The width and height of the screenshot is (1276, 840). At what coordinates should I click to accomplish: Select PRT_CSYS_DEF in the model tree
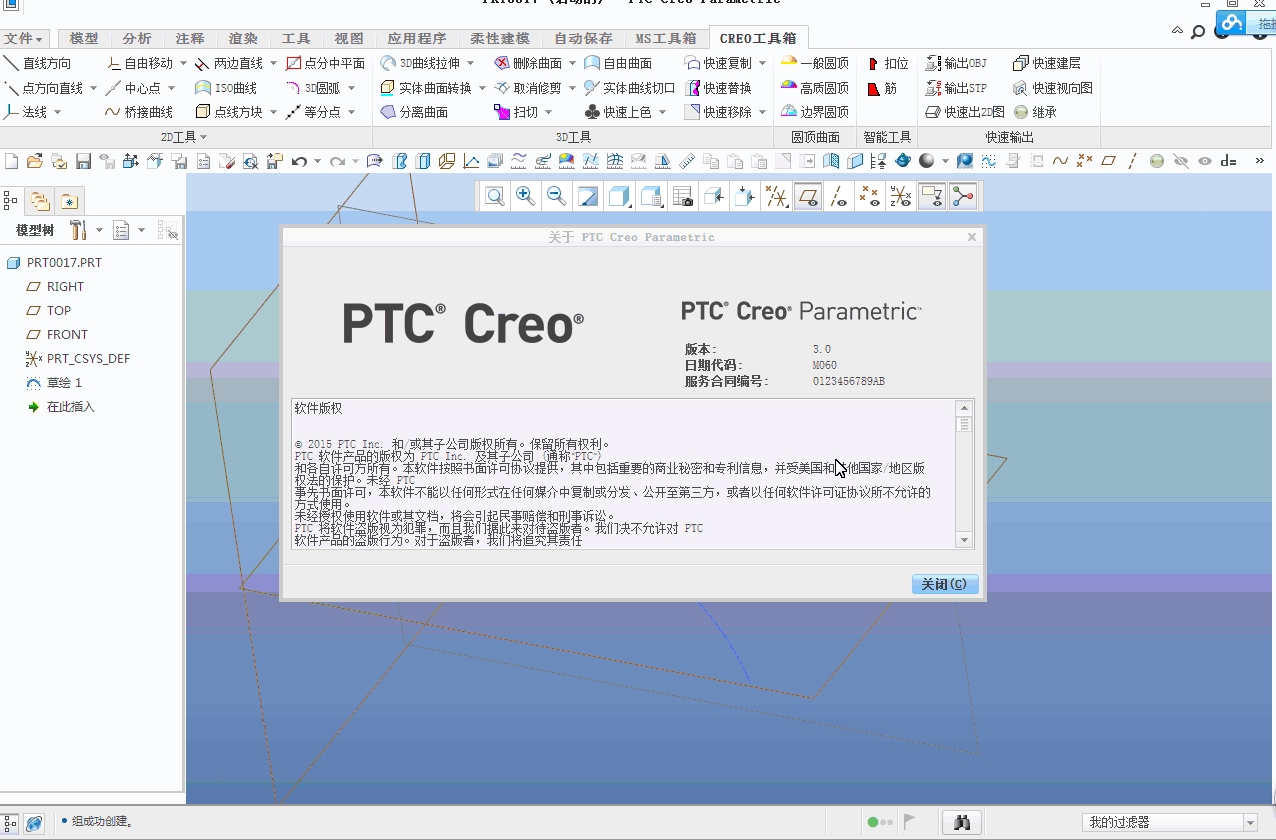pyautogui.click(x=88, y=359)
